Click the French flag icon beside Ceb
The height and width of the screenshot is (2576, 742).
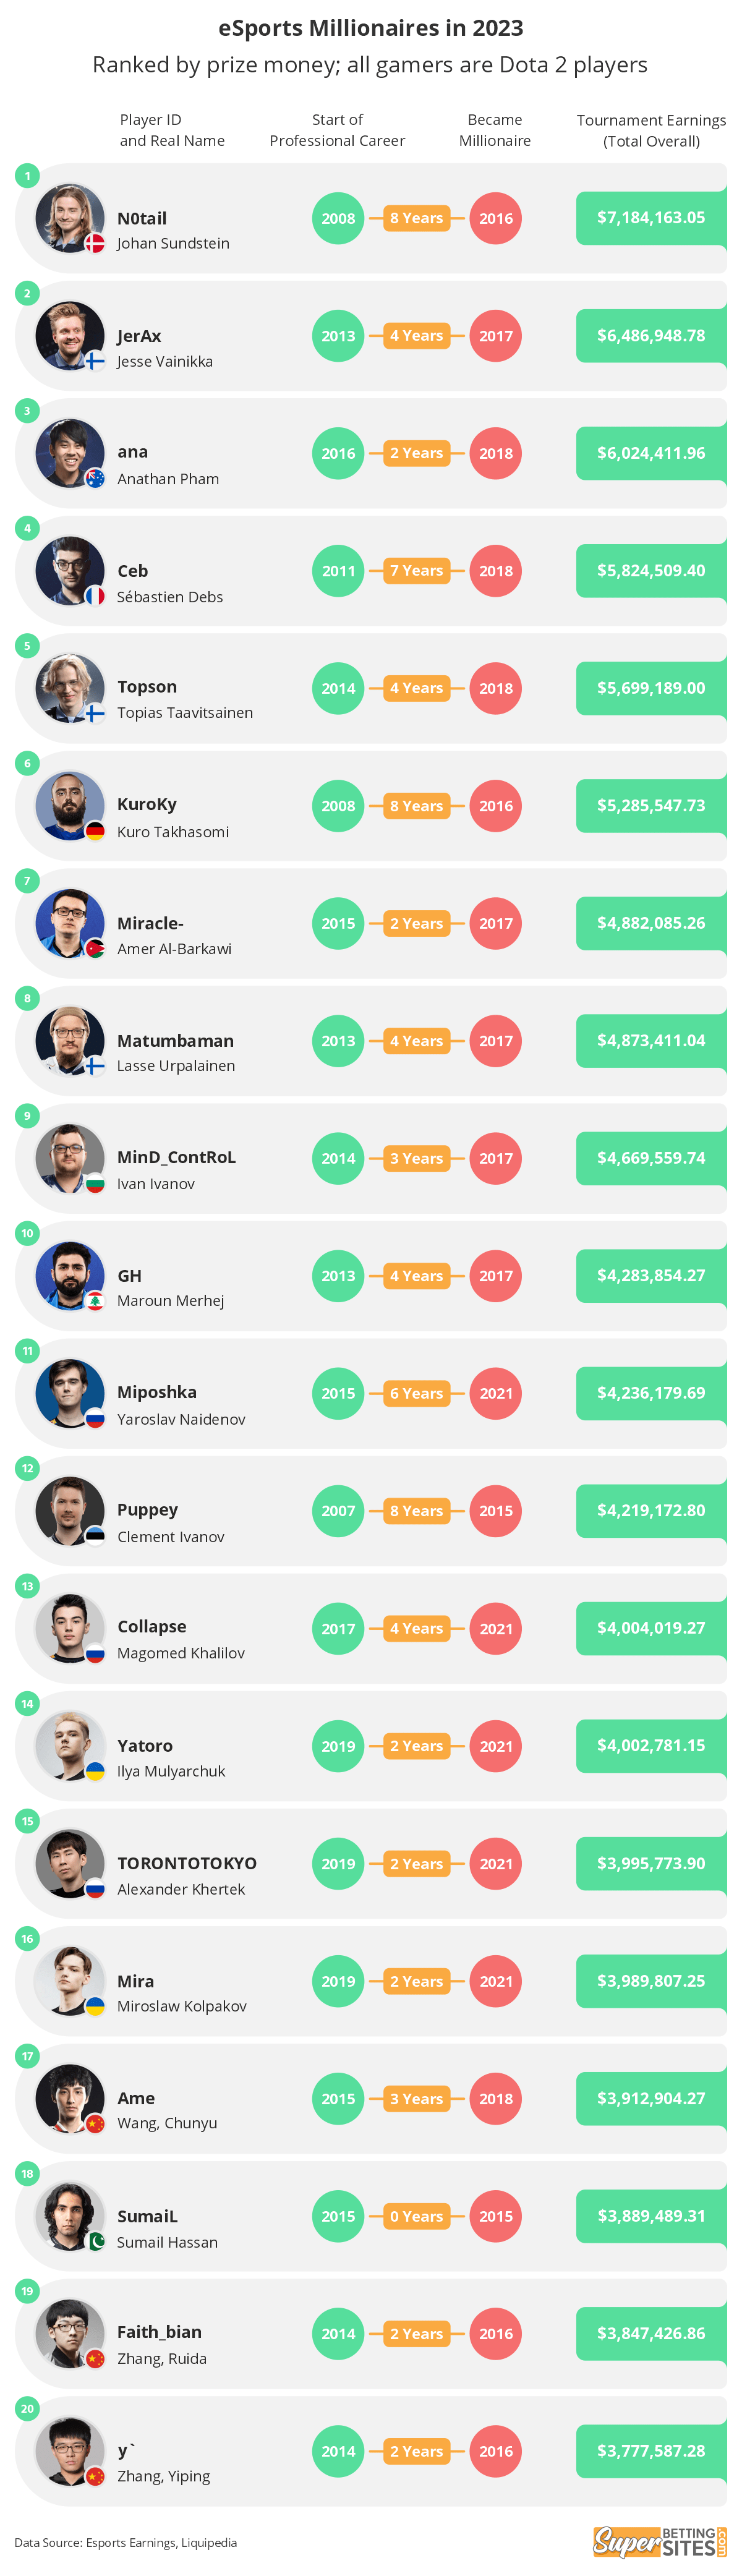pyautogui.click(x=95, y=595)
